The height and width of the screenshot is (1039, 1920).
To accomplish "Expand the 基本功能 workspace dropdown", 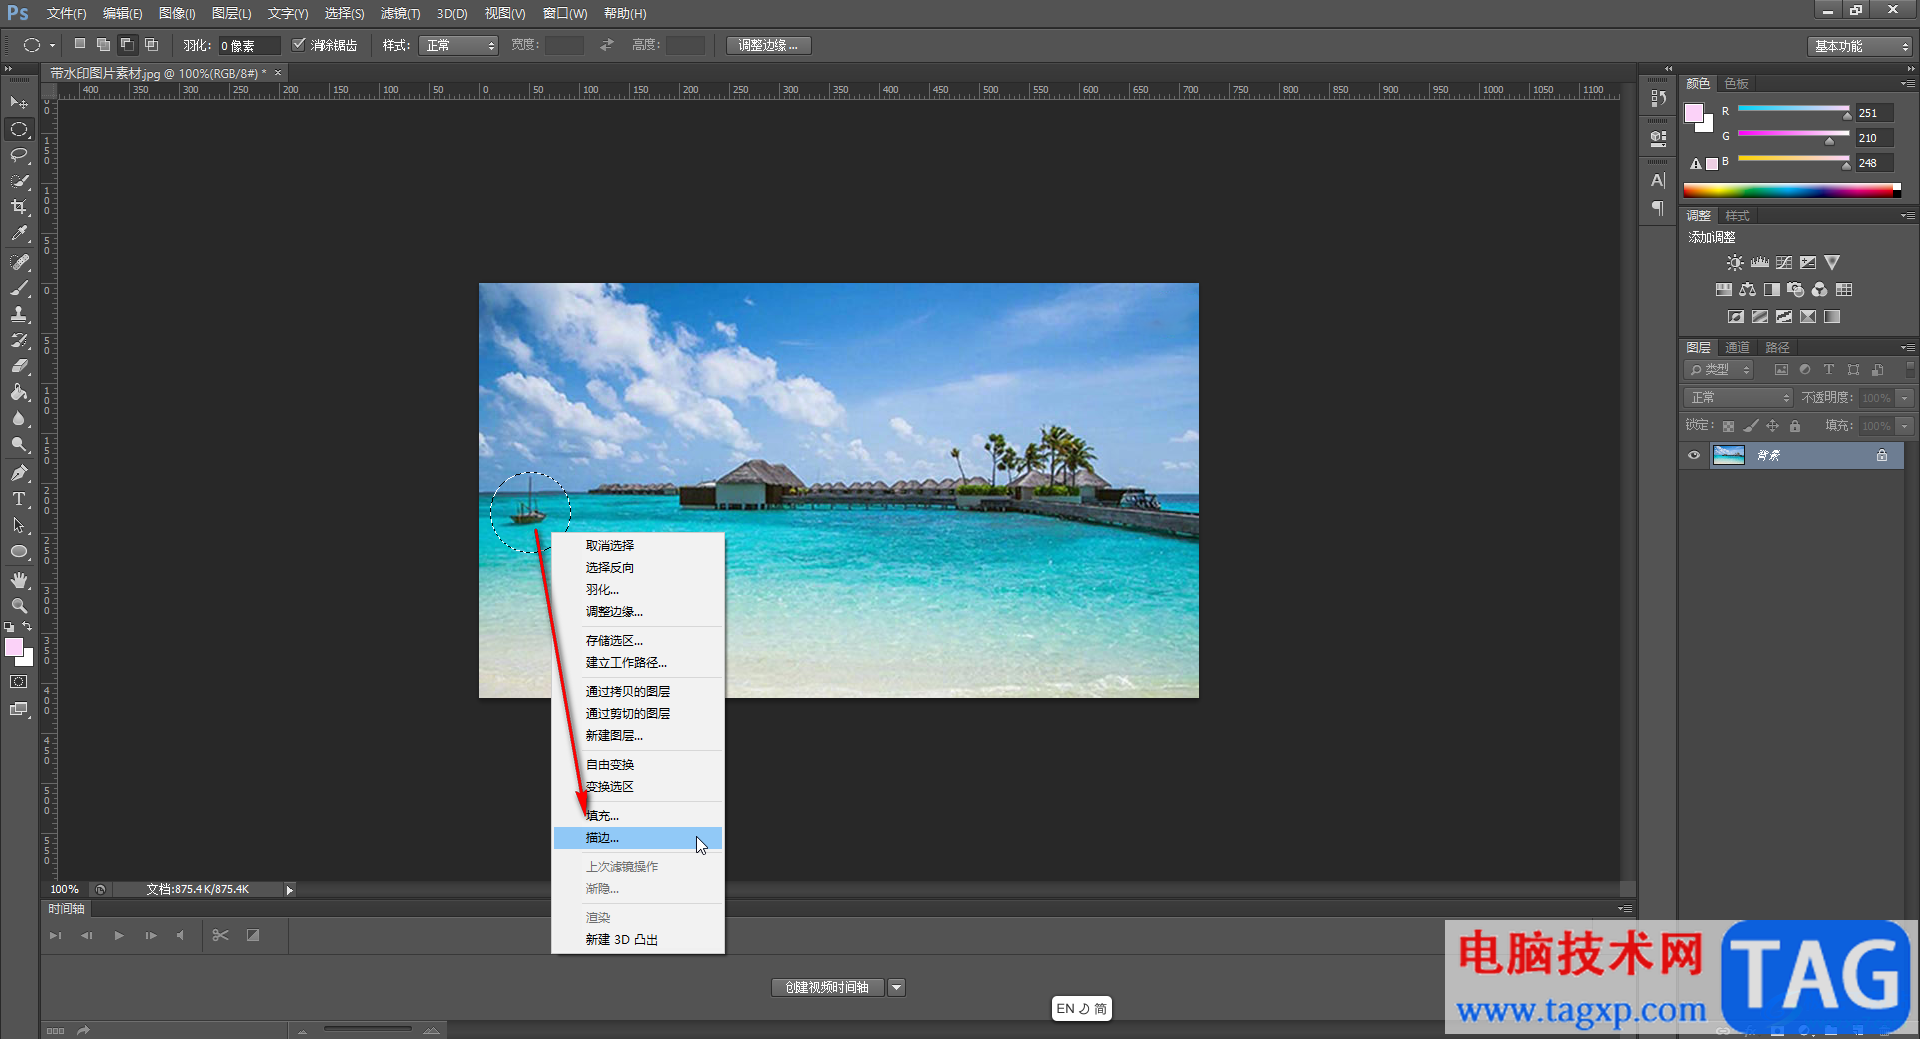I will (1861, 47).
